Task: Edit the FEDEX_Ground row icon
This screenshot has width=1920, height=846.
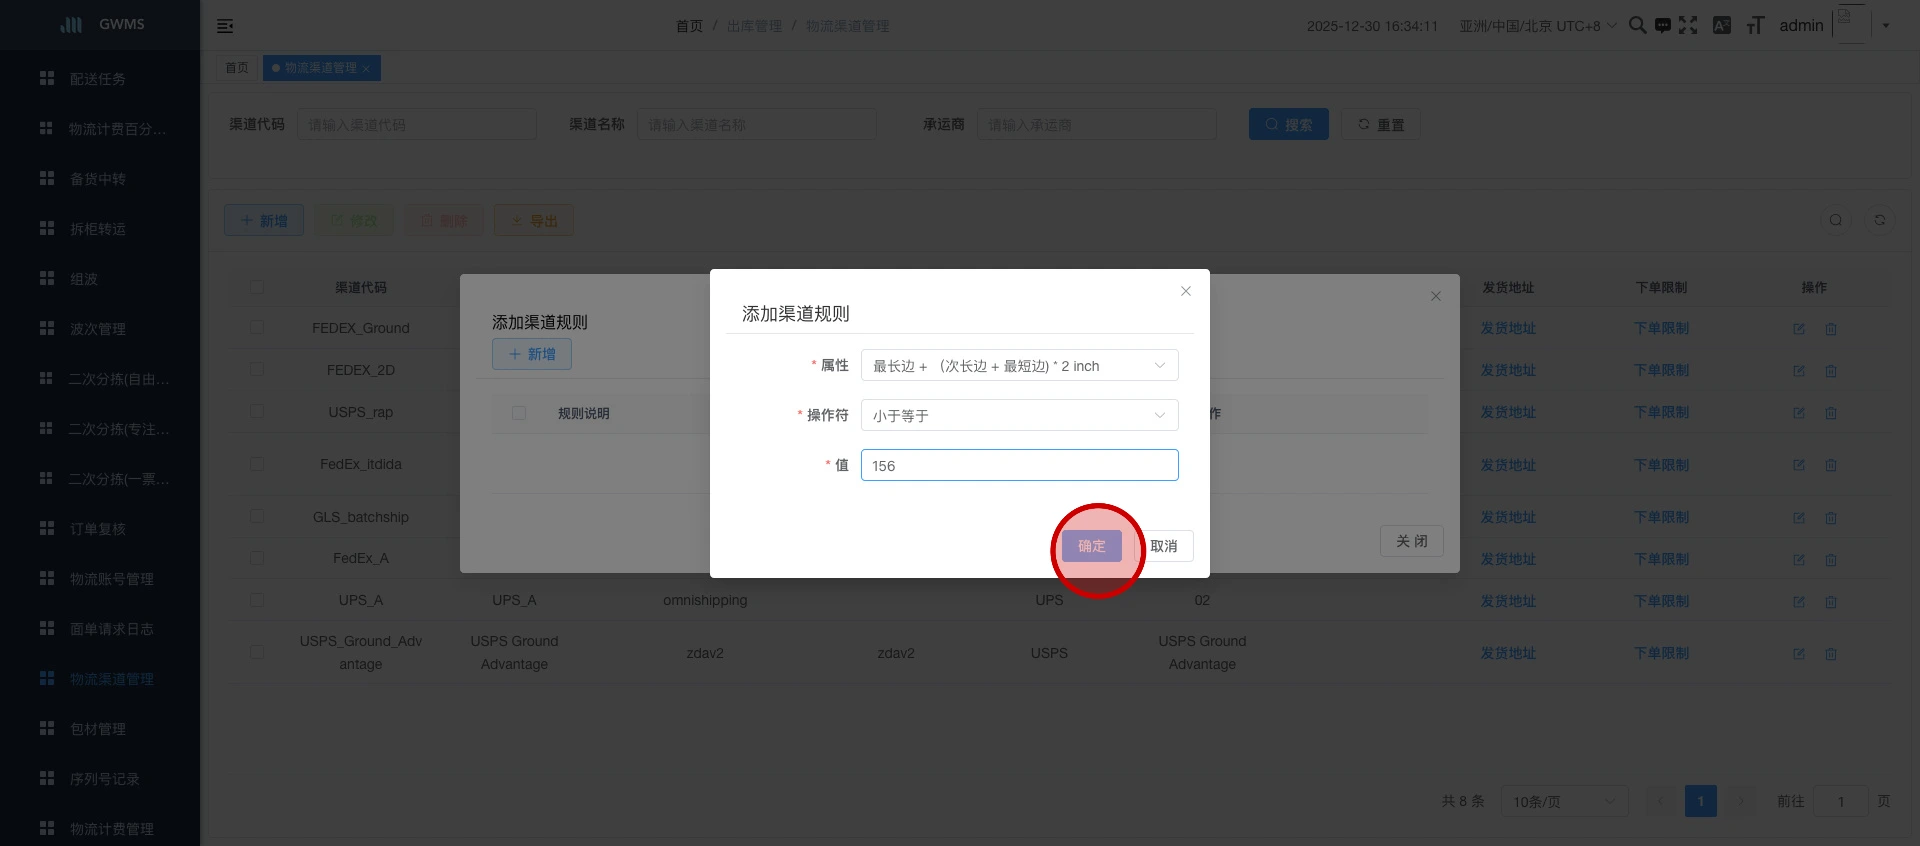Action: [x=1799, y=329]
